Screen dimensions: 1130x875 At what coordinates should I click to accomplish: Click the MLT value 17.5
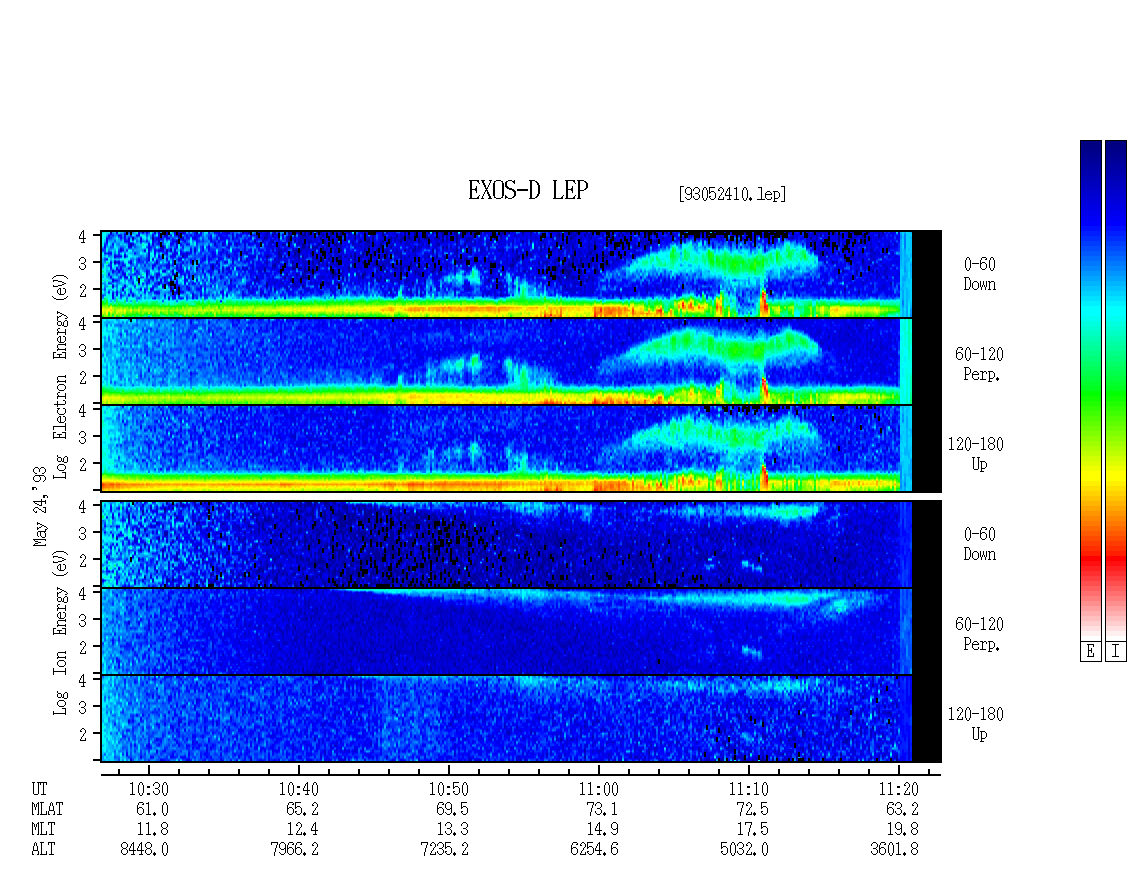coord(752,830)
